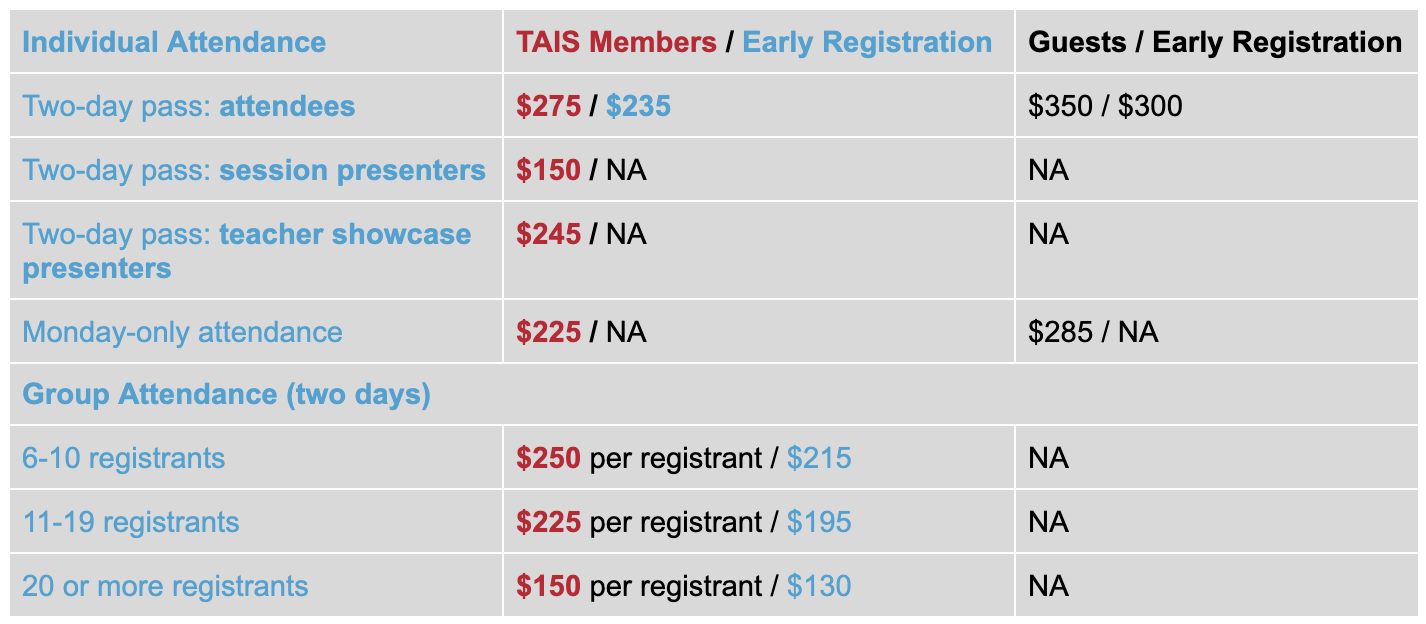Click the $215 early group price
Screen dimensions: 1426x624
pyautogui.click(x=819, y=458)
